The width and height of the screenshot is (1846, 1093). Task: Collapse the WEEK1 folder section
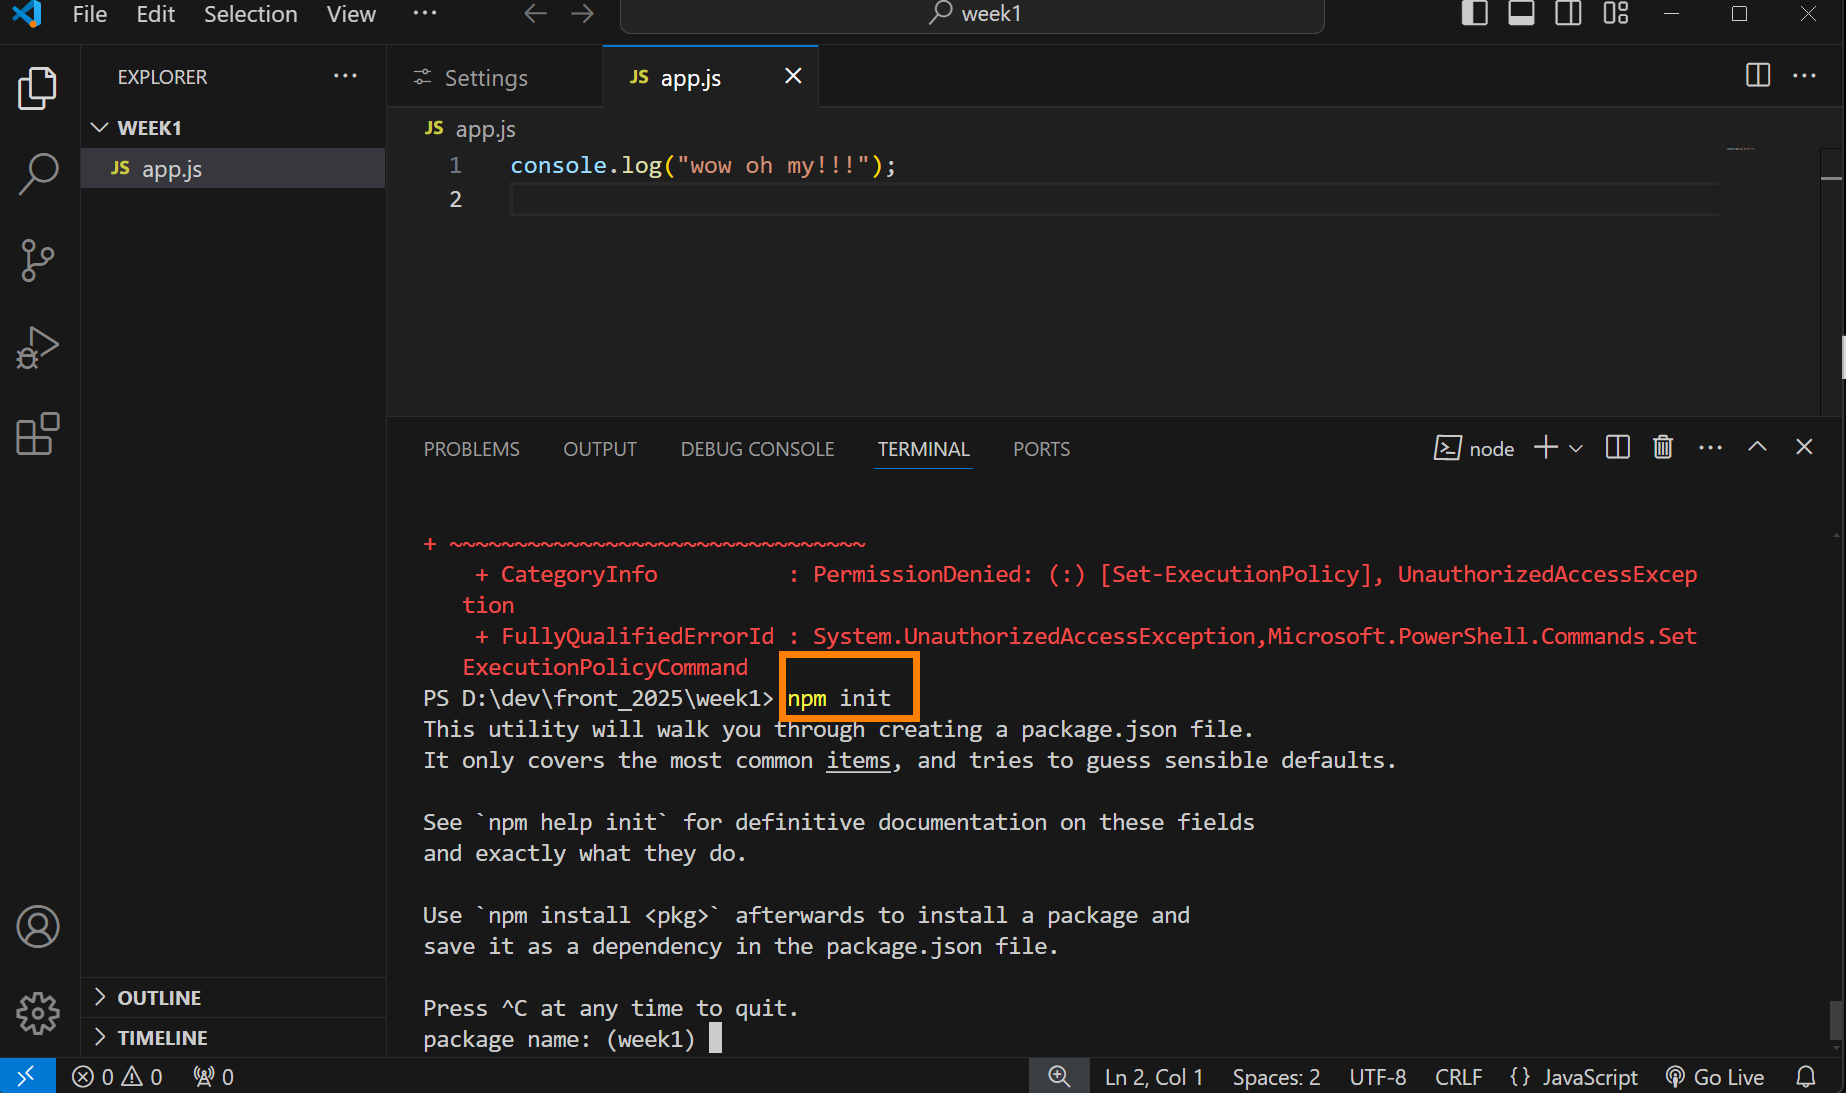233,128
